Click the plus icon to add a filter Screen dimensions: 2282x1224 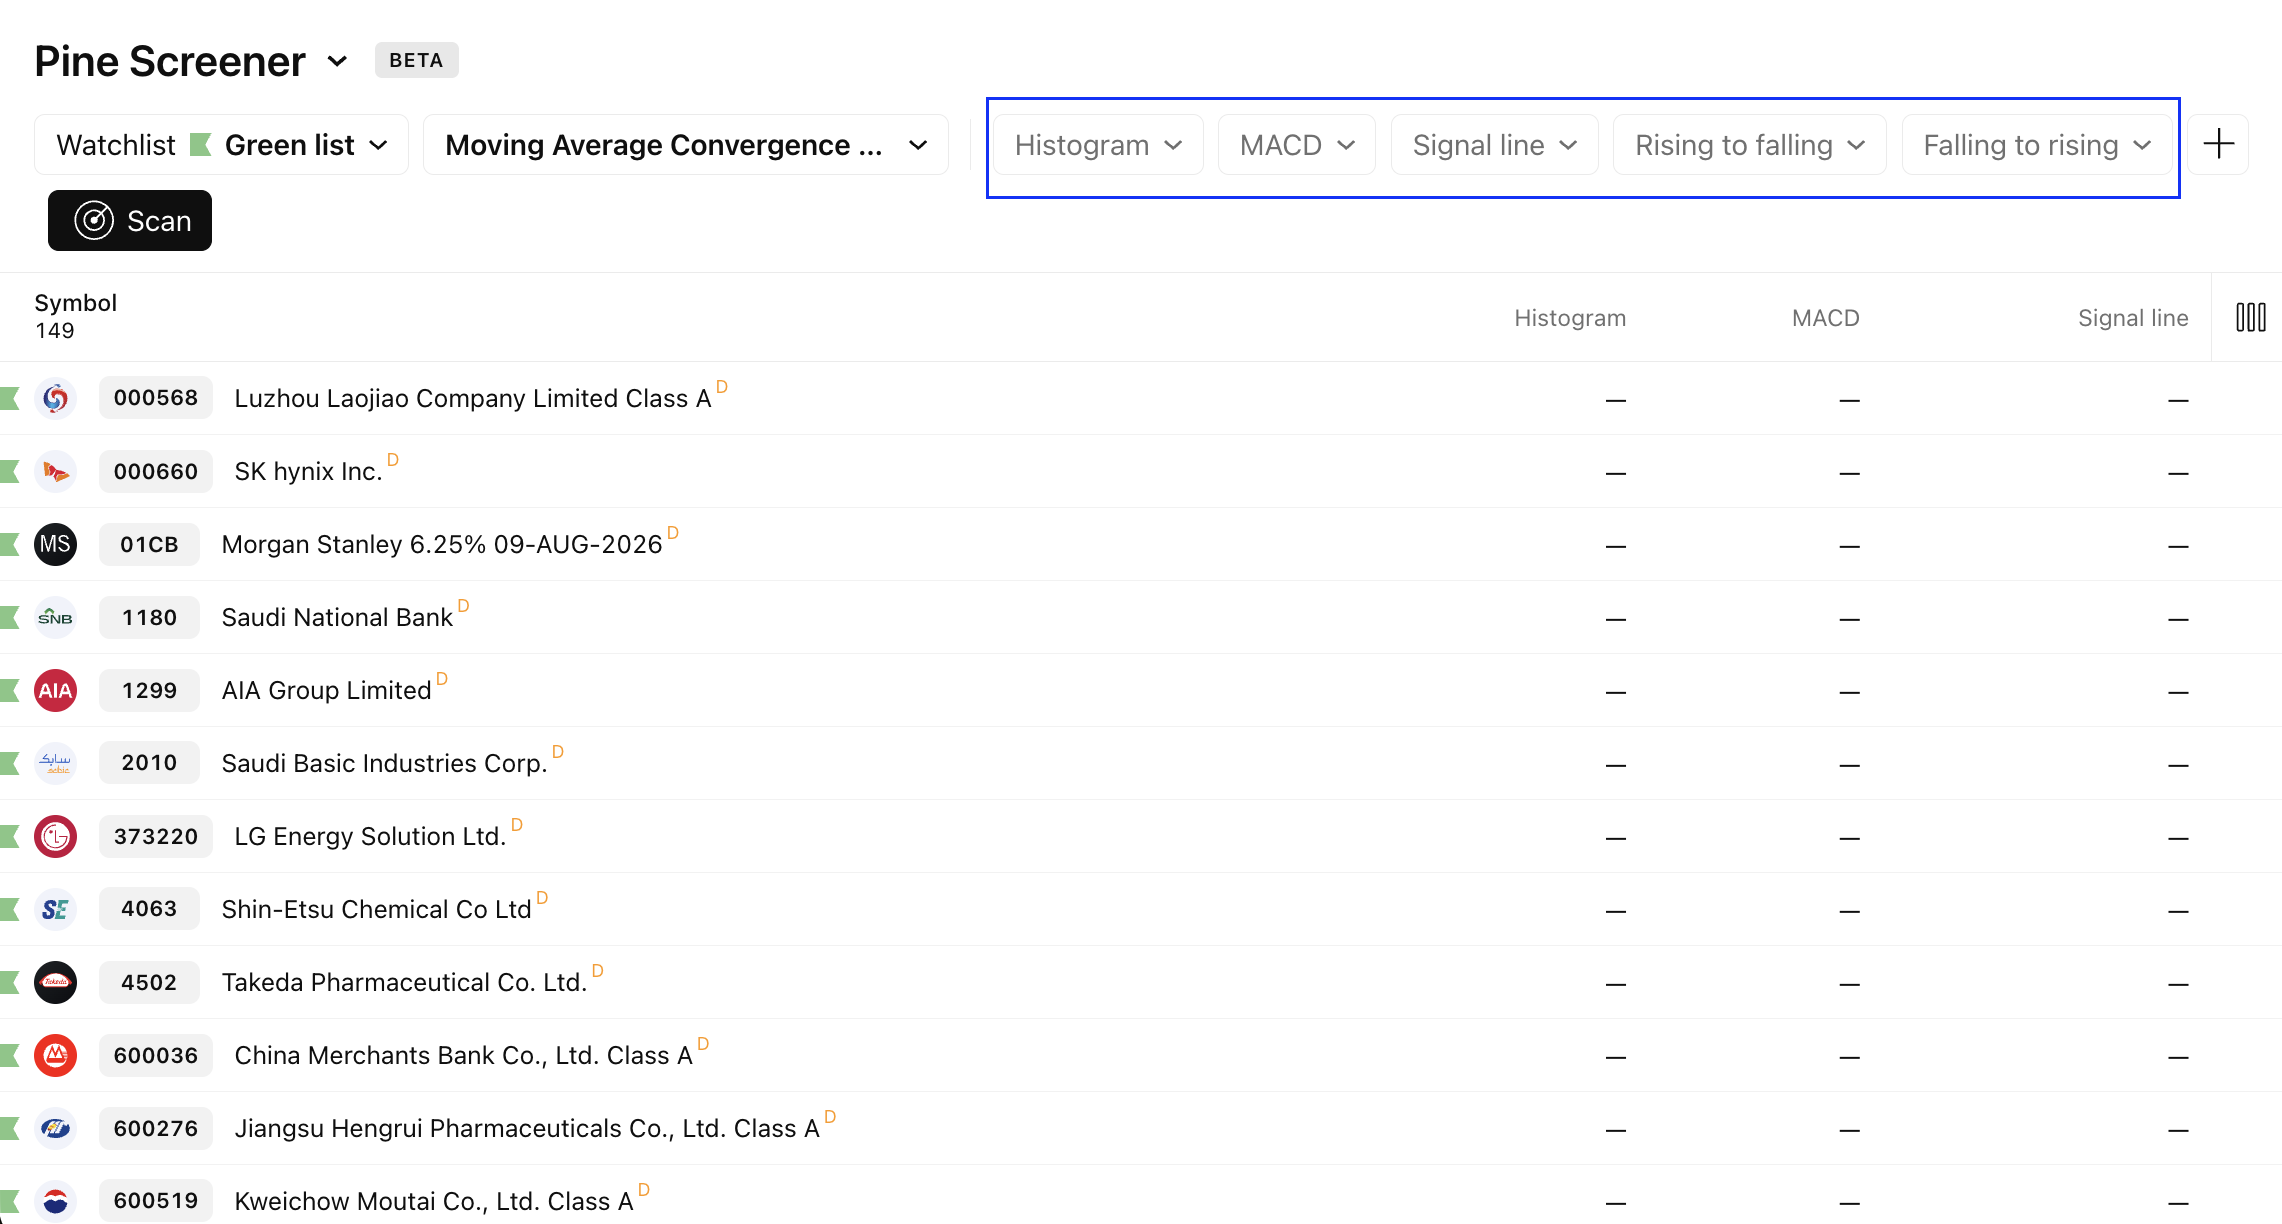click(2218, 144)
